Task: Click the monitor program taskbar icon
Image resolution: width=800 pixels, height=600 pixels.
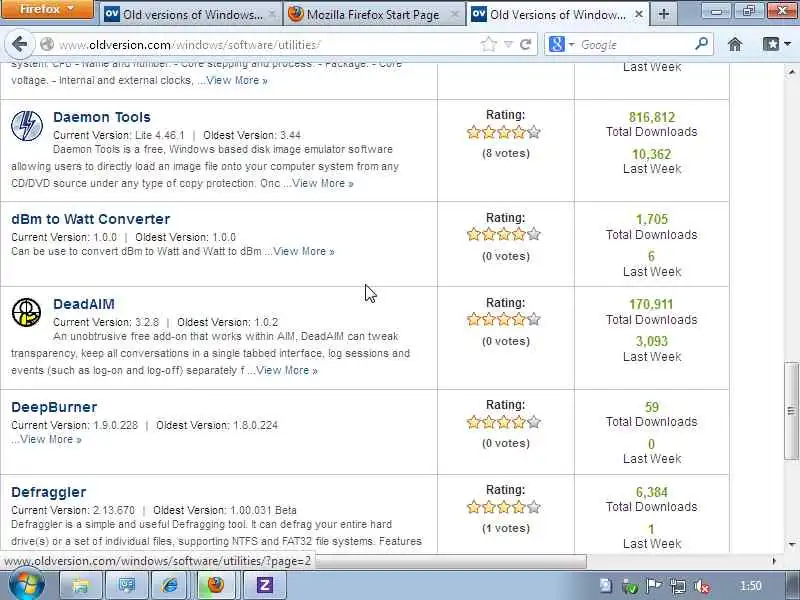Action: tap(126, 585)
